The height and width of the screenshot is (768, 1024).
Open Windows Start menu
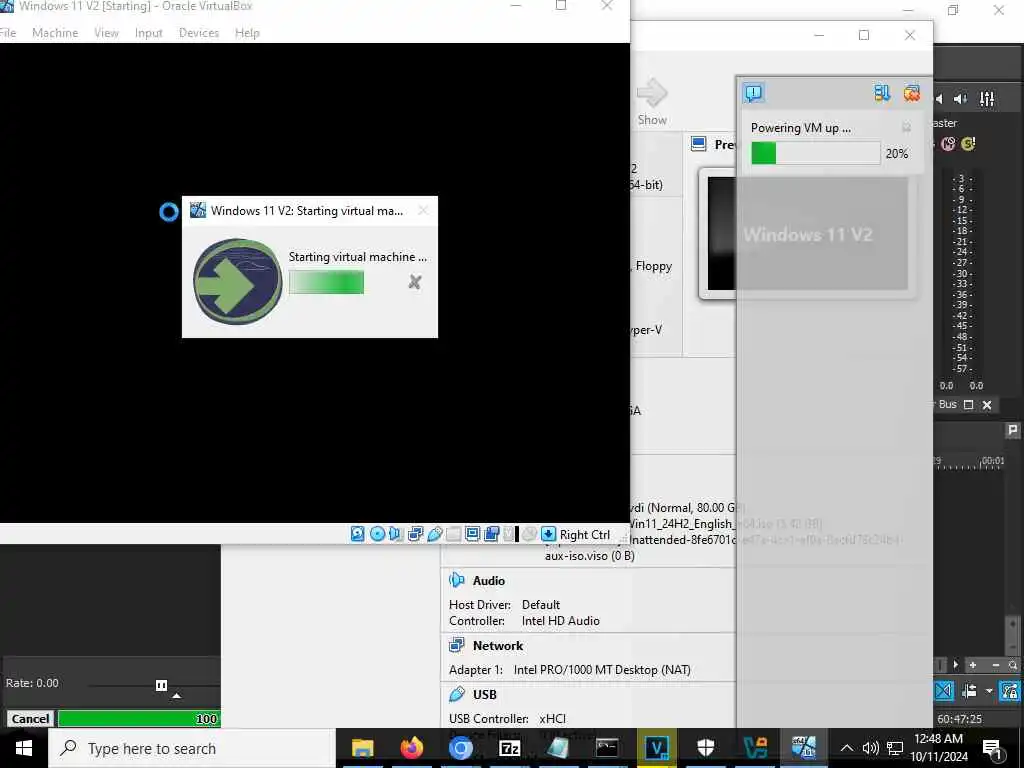coord(24,748)
